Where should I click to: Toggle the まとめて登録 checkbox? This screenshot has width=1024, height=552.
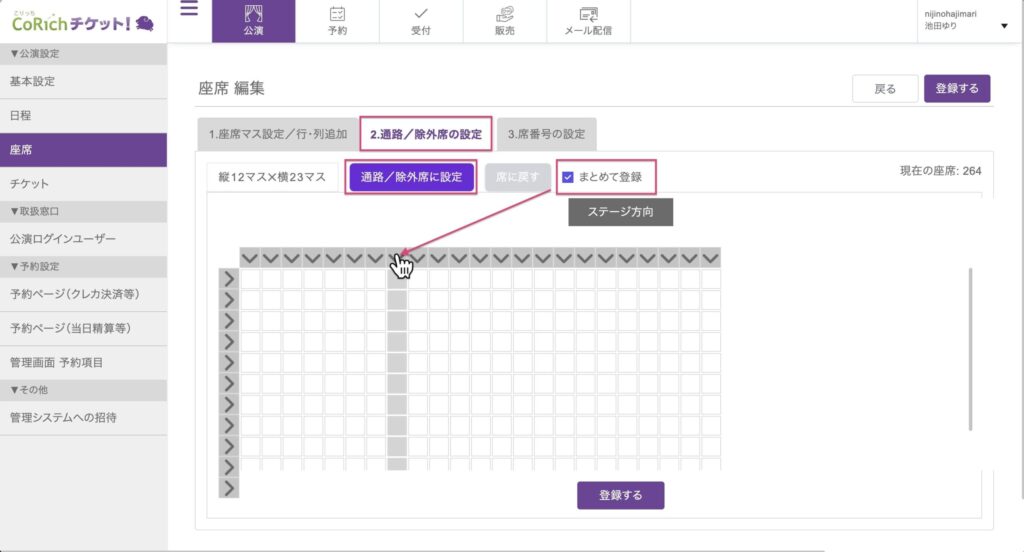[568, 177]
